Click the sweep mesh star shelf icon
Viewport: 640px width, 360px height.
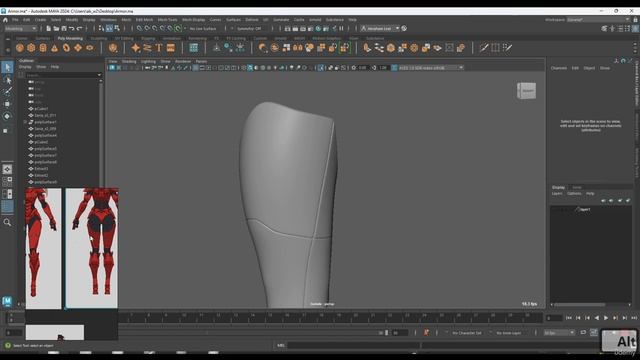click(136, 48)
